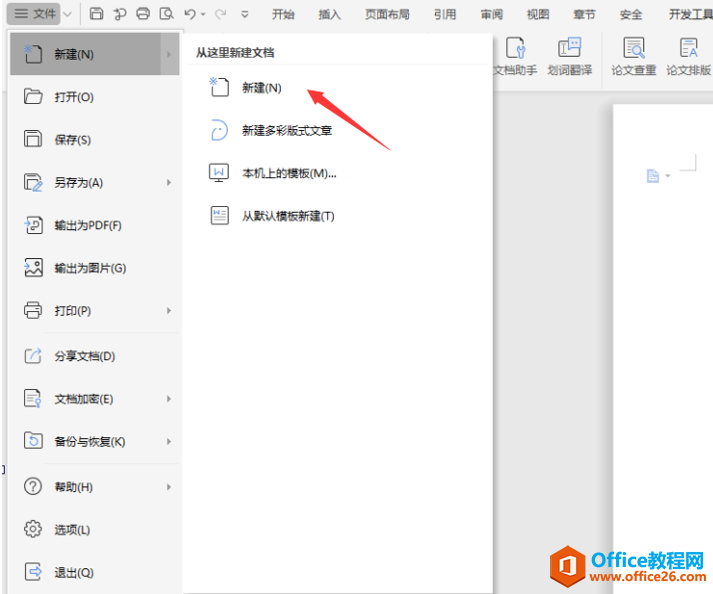Click the 帮助(H) question mark icon
This screenshot has height=594, width=713.
pos(33,487)
